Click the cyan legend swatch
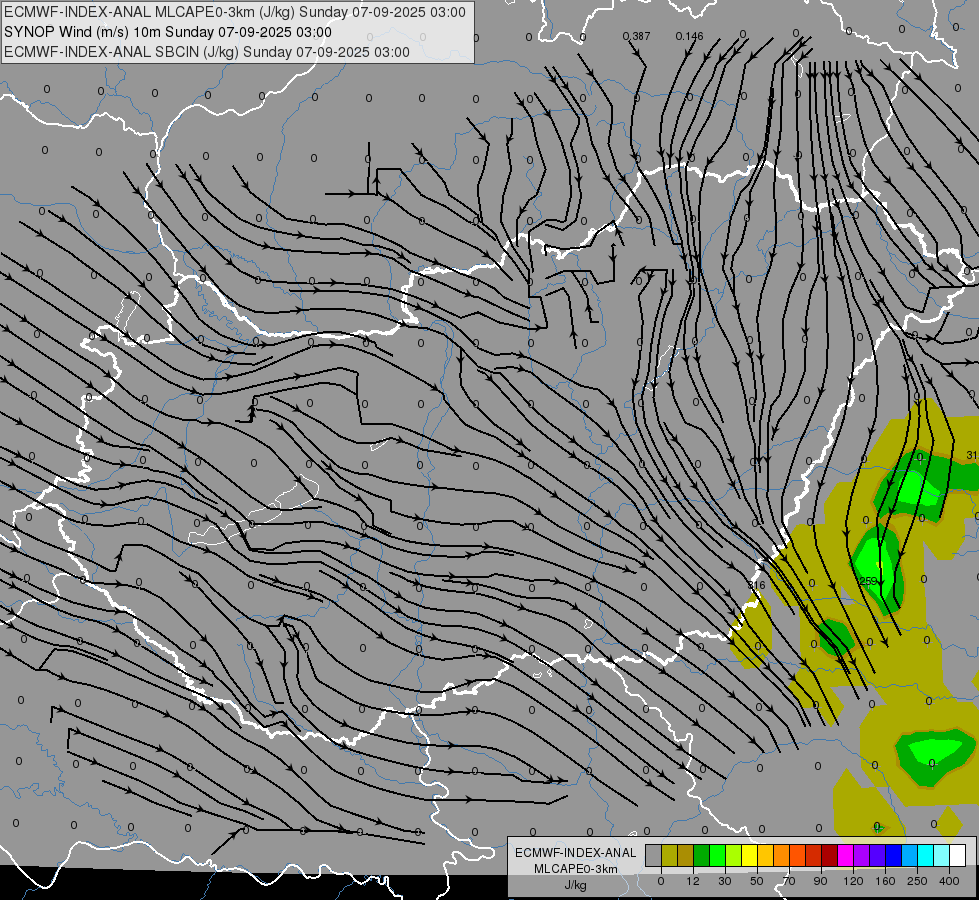Image resolution: width=979 pixels, height=900 pixels. (x=926, y=855)
